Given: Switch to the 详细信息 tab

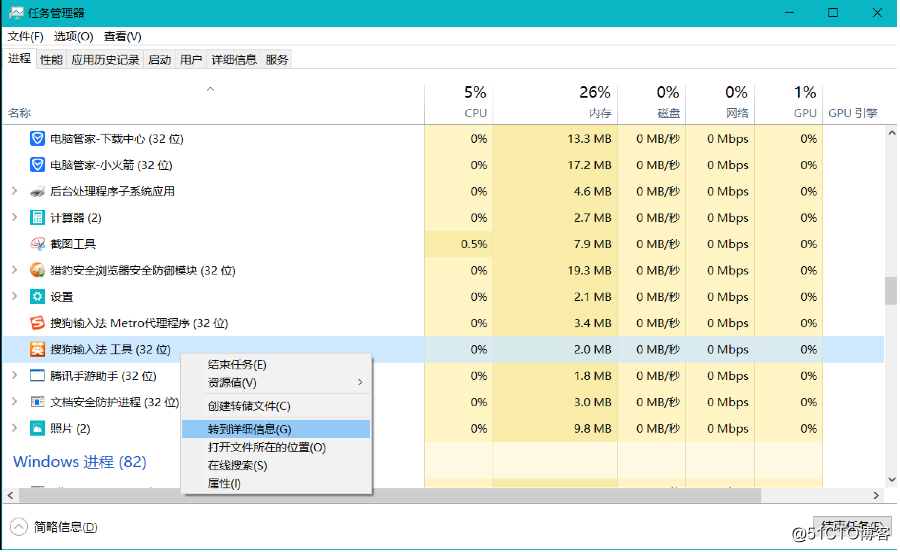Looking at the screenshot, I should click(234, 60).
